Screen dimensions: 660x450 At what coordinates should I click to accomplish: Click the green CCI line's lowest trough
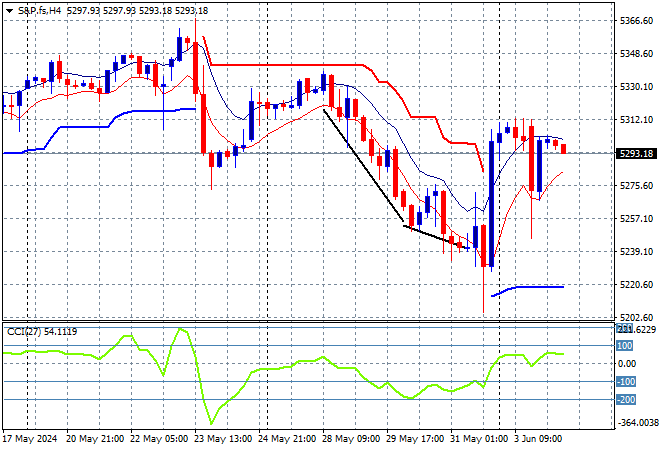point(211,423)
